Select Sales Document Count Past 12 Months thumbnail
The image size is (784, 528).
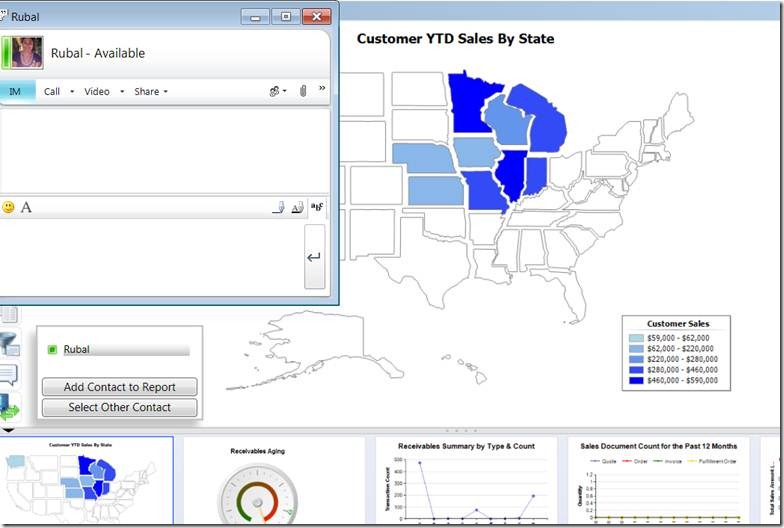click(658, 480)
